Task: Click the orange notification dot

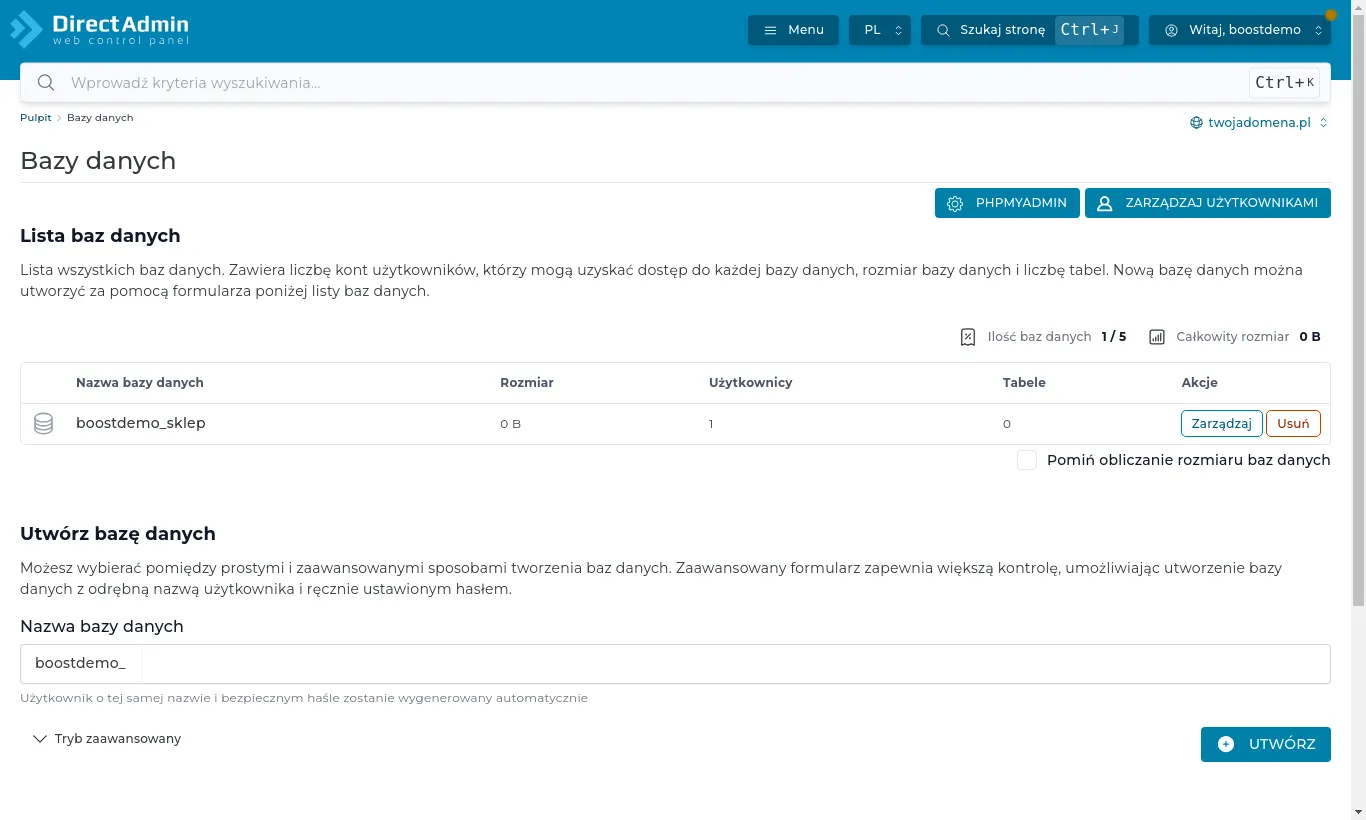Action: point(1331,15)
